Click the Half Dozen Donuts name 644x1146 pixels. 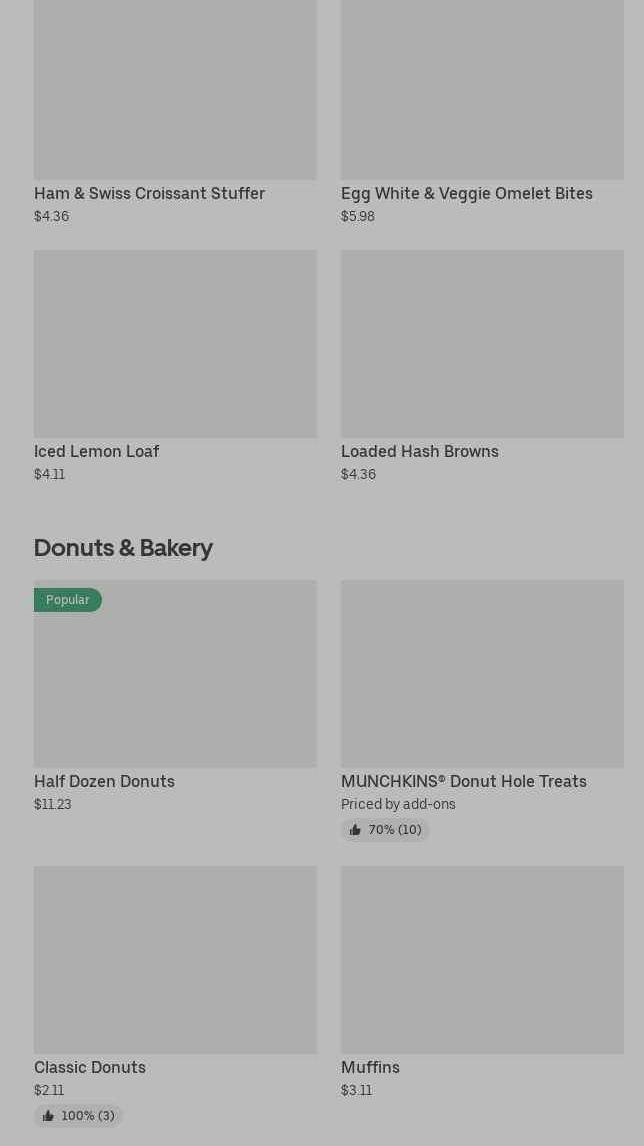point(105,781)
